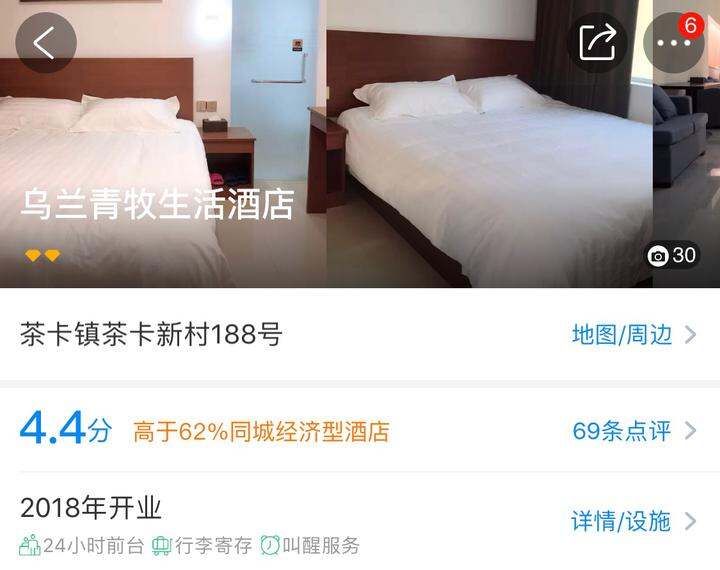View the 69条点评 reviews link
This screenshot has height=570, width=720.
622,431
